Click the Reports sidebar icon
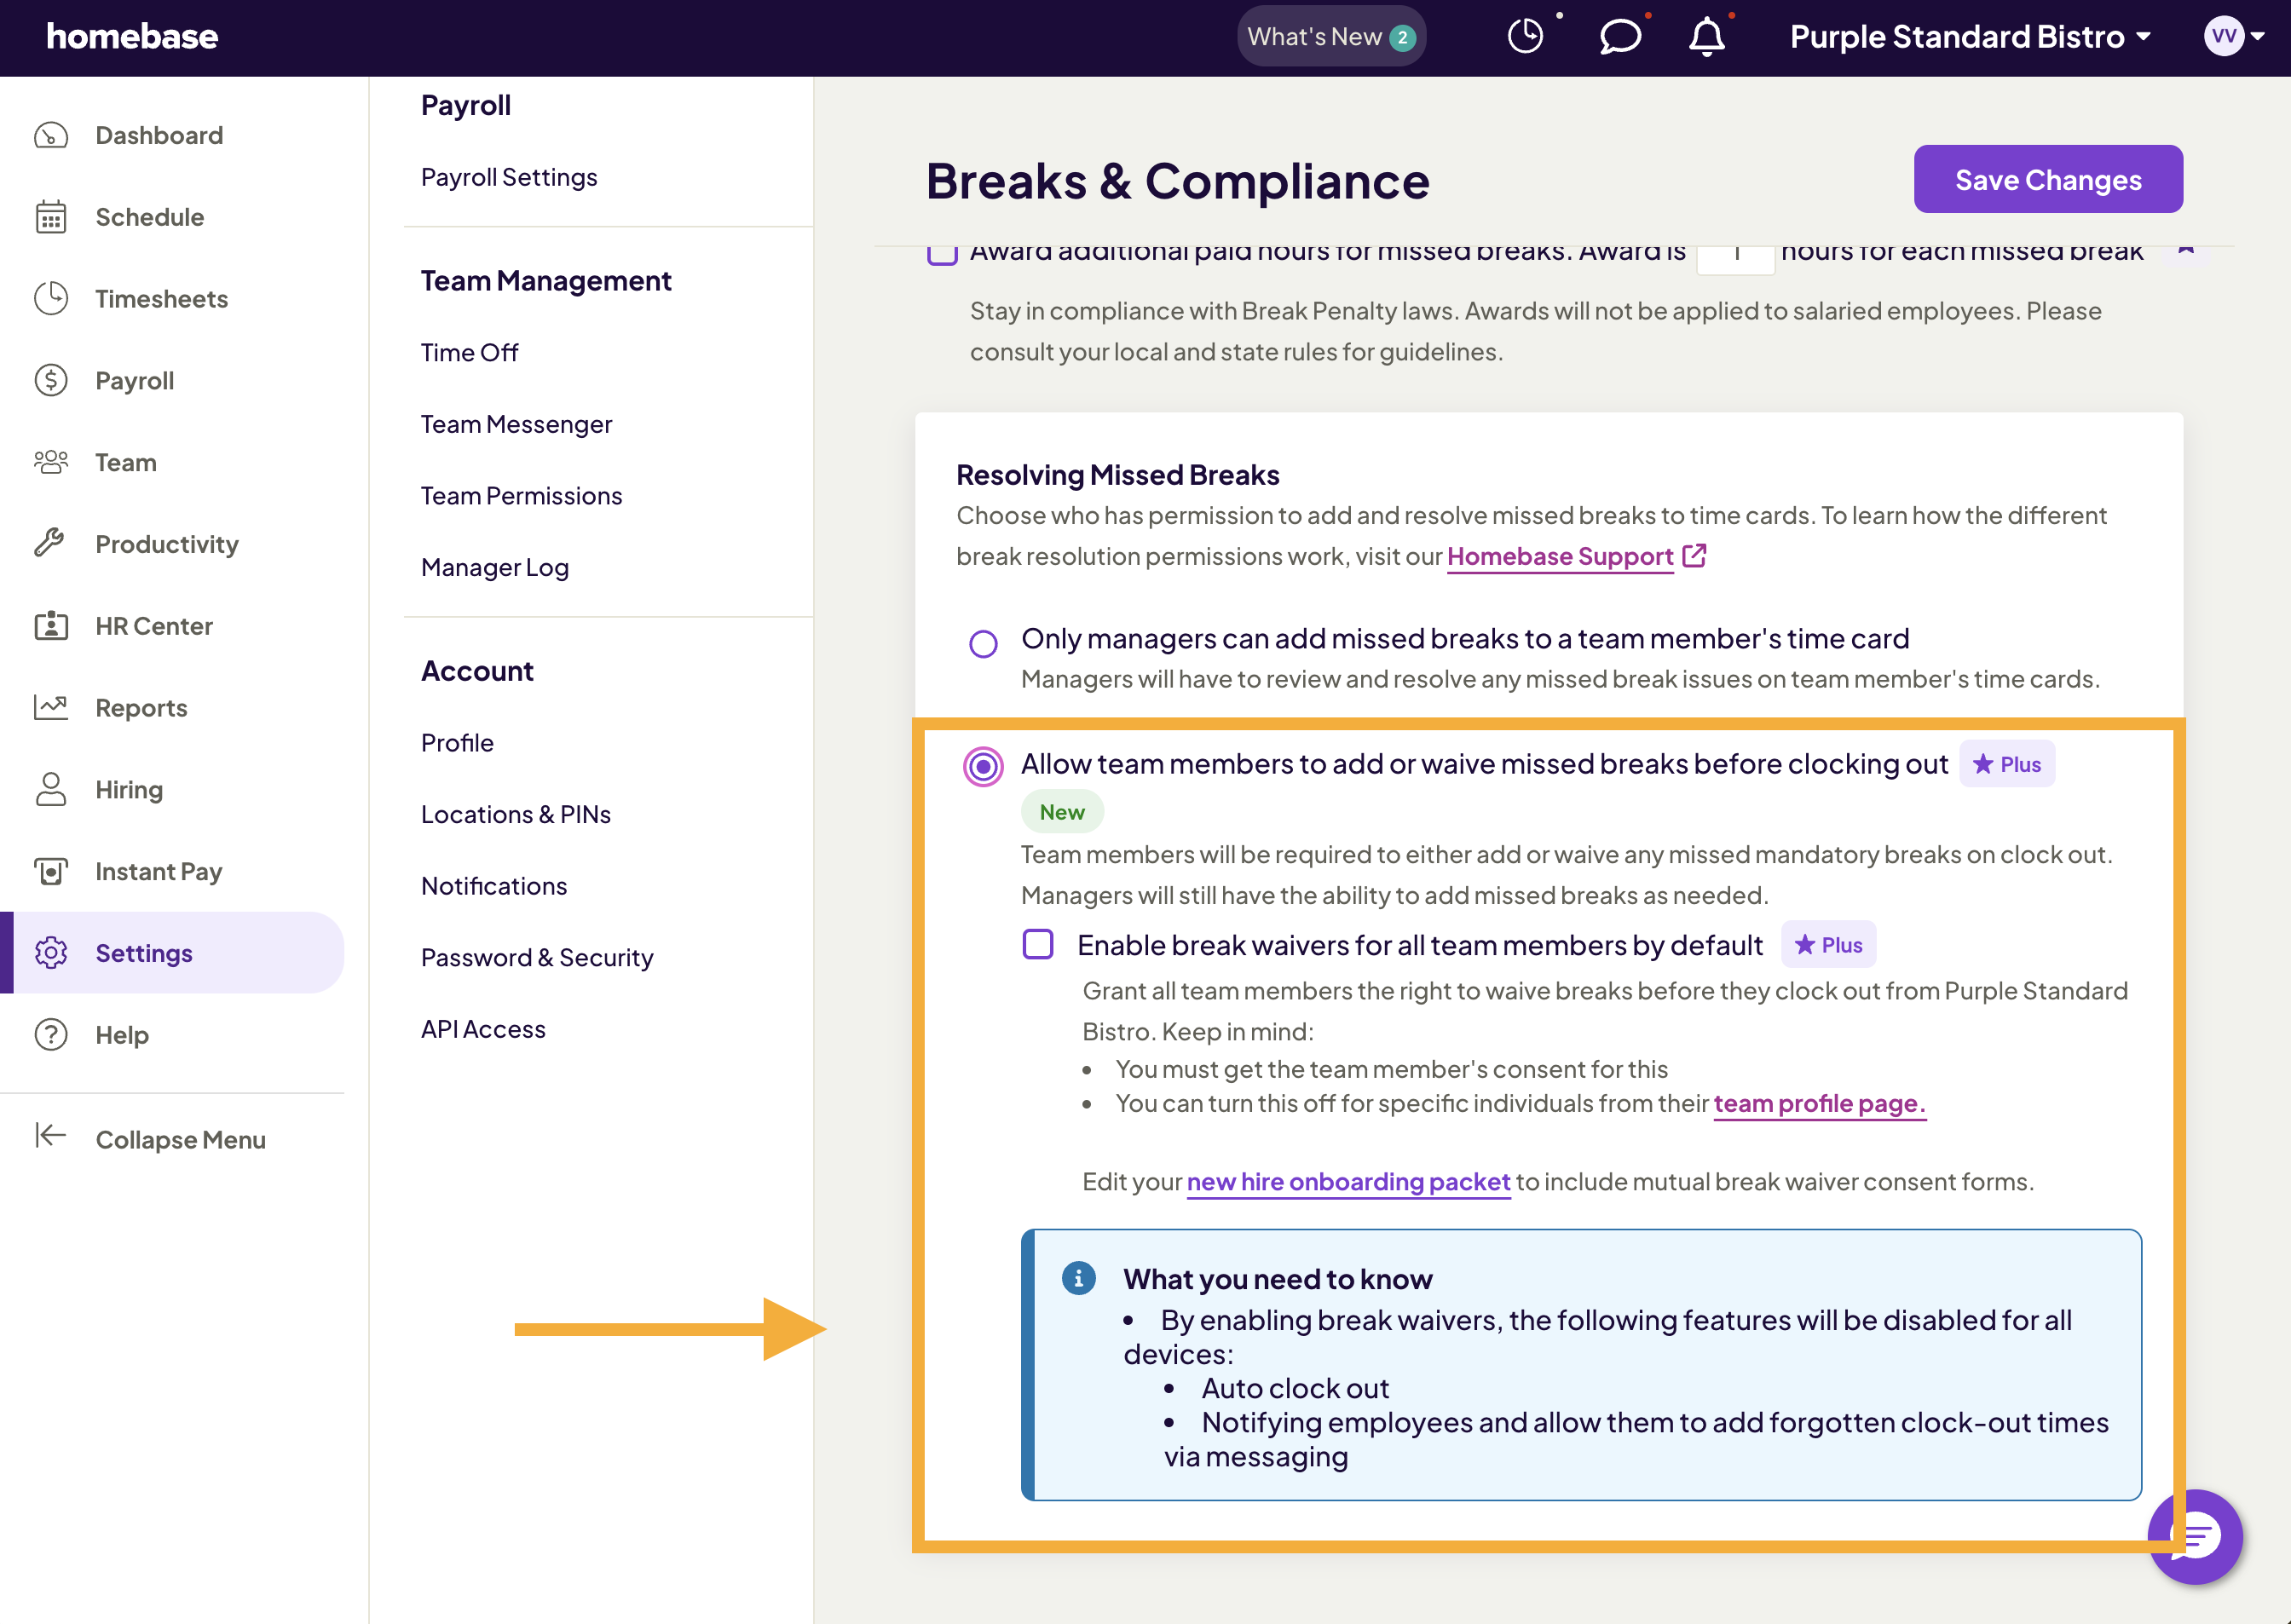 click(x=52, y=707)
